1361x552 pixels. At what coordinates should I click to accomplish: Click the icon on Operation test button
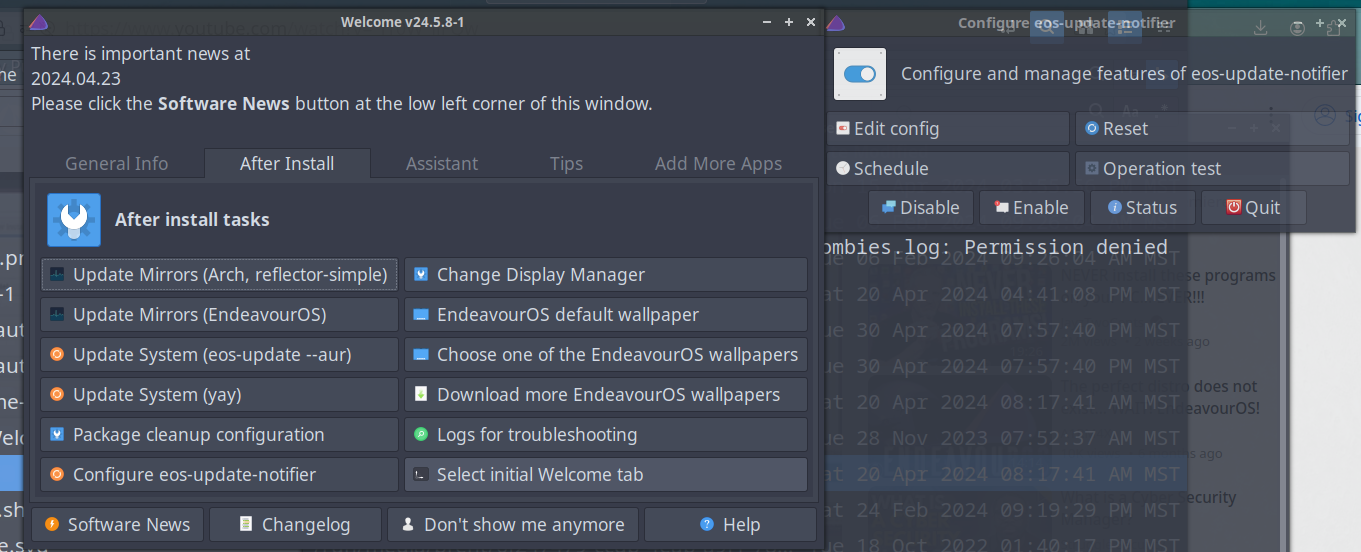[1092, 168]
